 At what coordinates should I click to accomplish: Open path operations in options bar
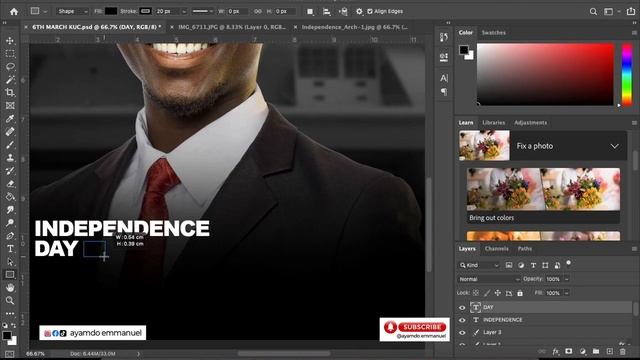[x=310, y=11]
